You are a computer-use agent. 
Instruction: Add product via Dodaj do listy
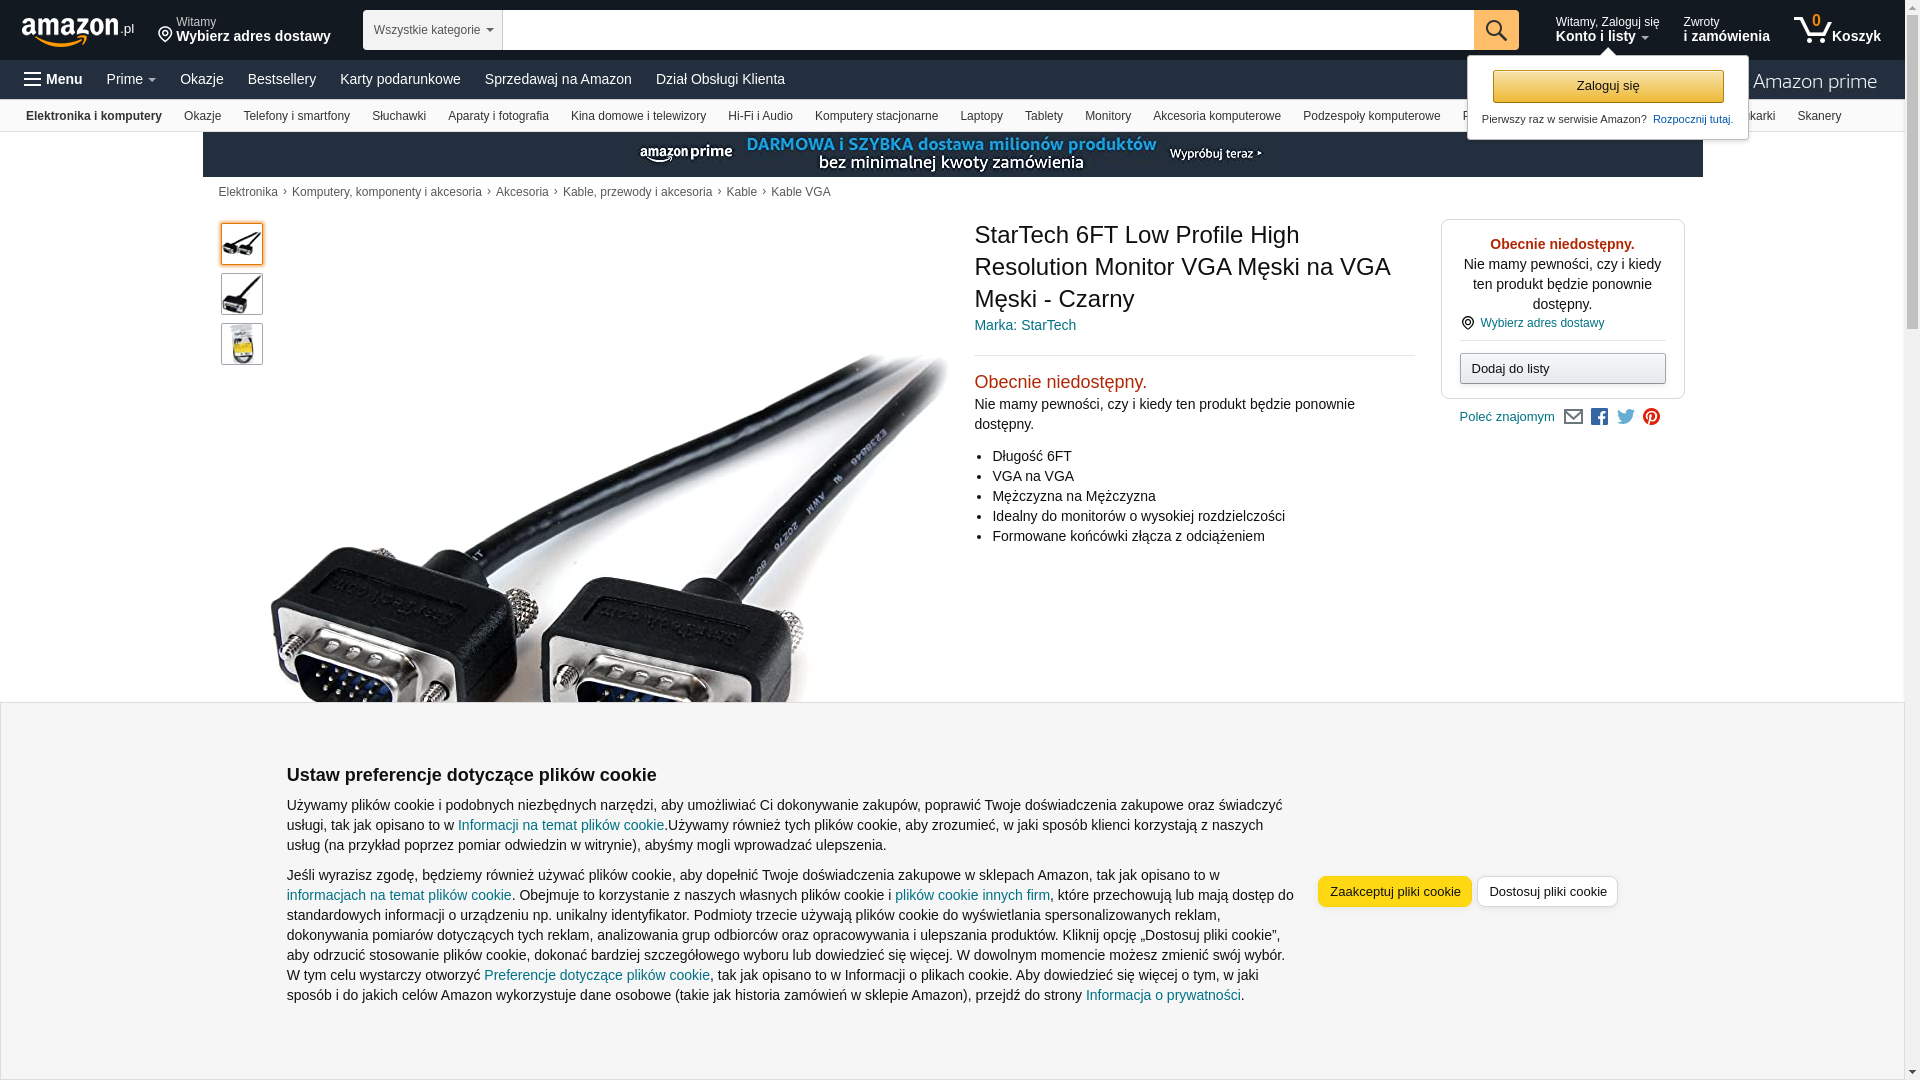[x=1562, y=369]
